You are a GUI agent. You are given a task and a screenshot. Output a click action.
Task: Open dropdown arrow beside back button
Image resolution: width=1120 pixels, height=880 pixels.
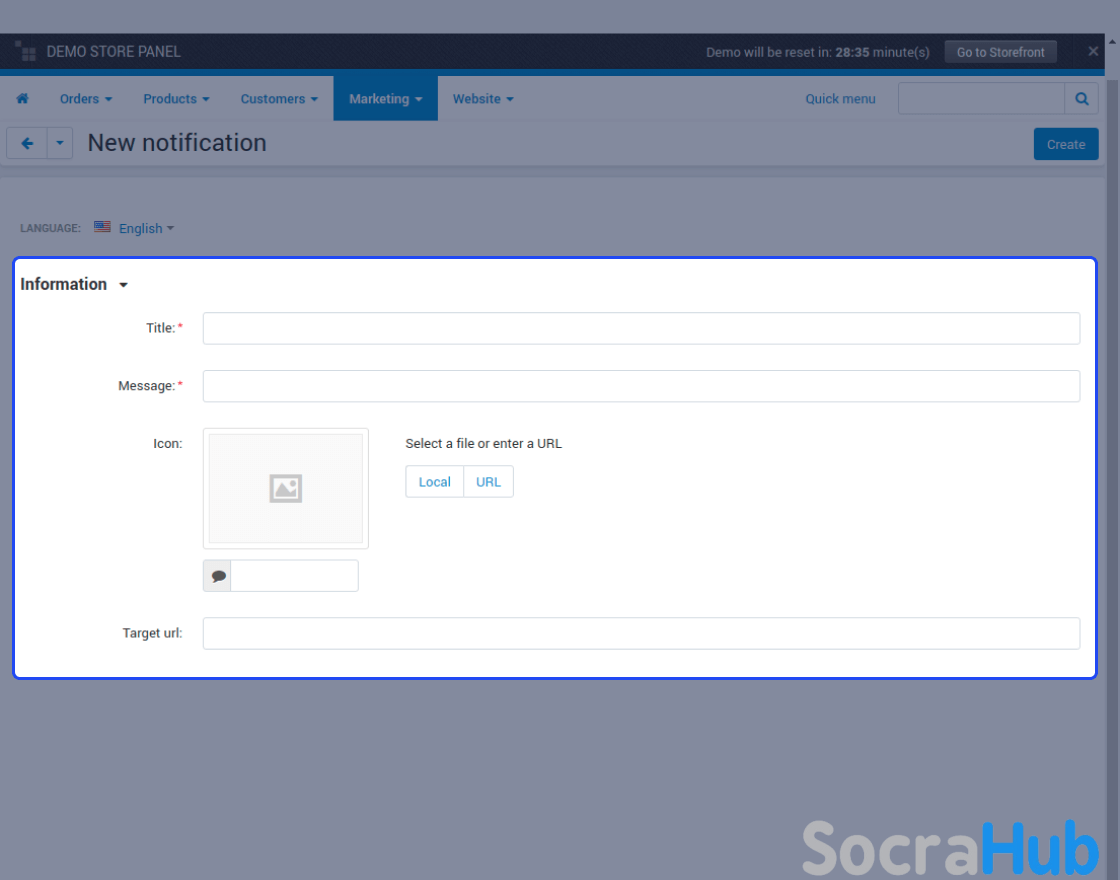click(x=60, y=144)
